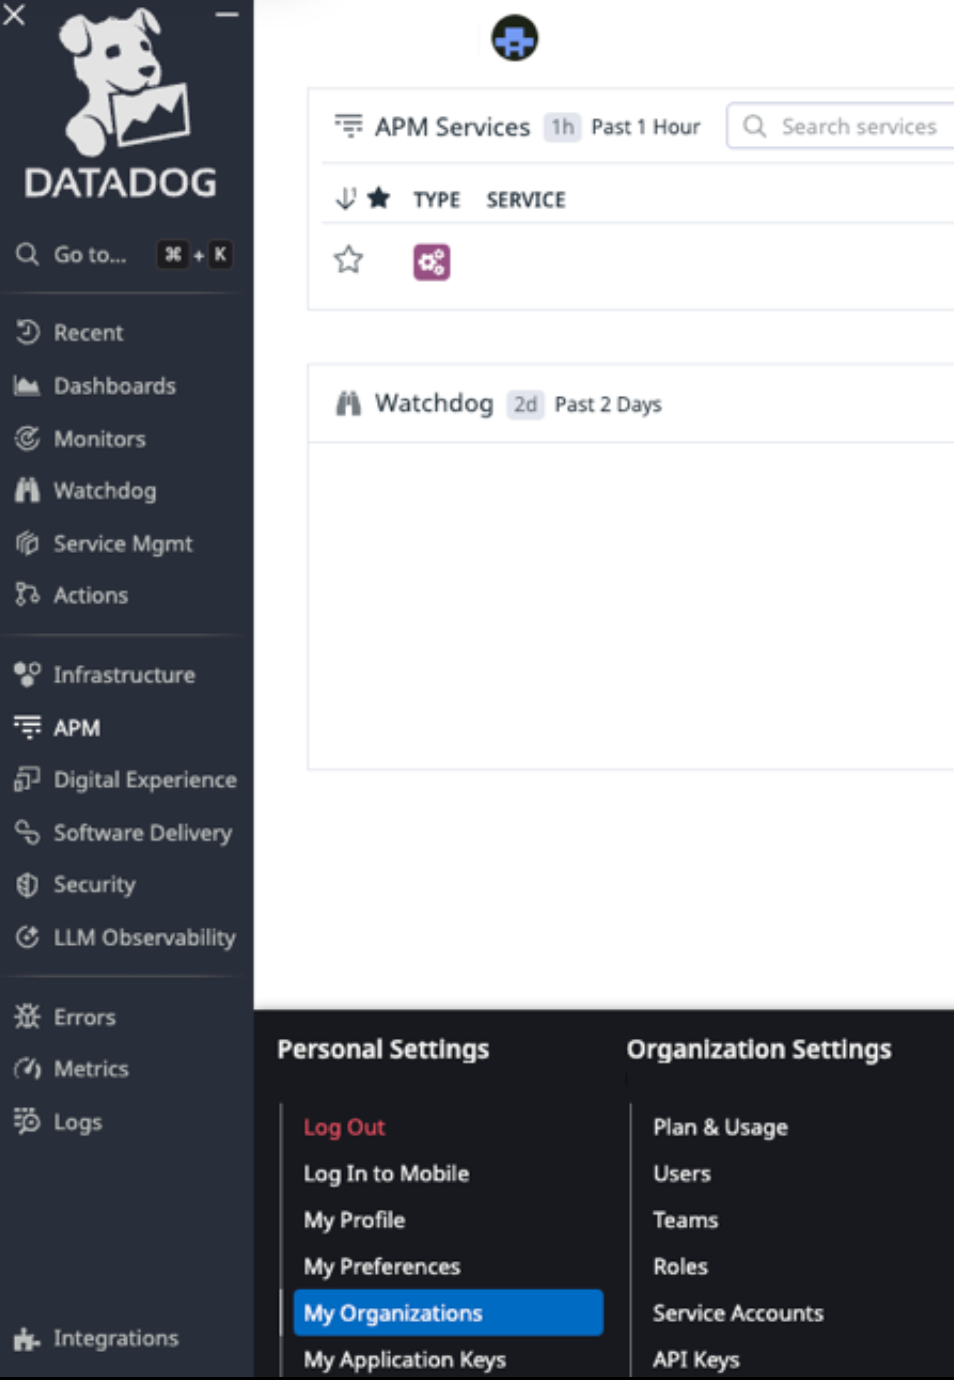Collapse the sidebar using the dash icon
Viewport: 954px width, 1380px height.
228,15
